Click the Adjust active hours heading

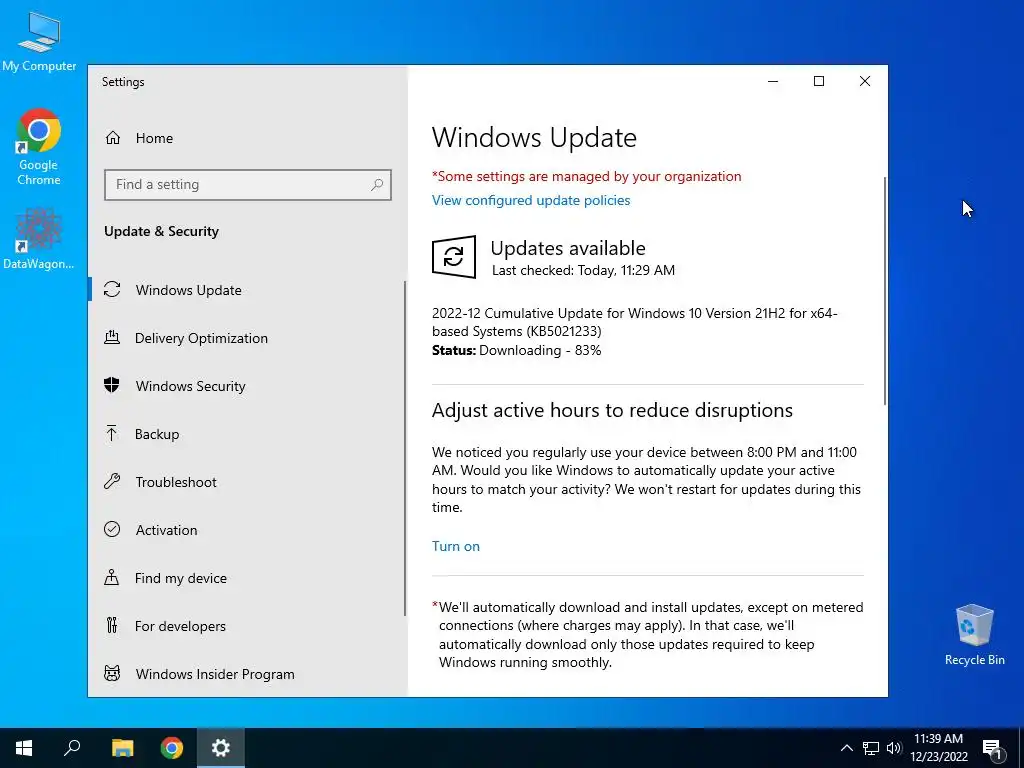coord(612,410)
